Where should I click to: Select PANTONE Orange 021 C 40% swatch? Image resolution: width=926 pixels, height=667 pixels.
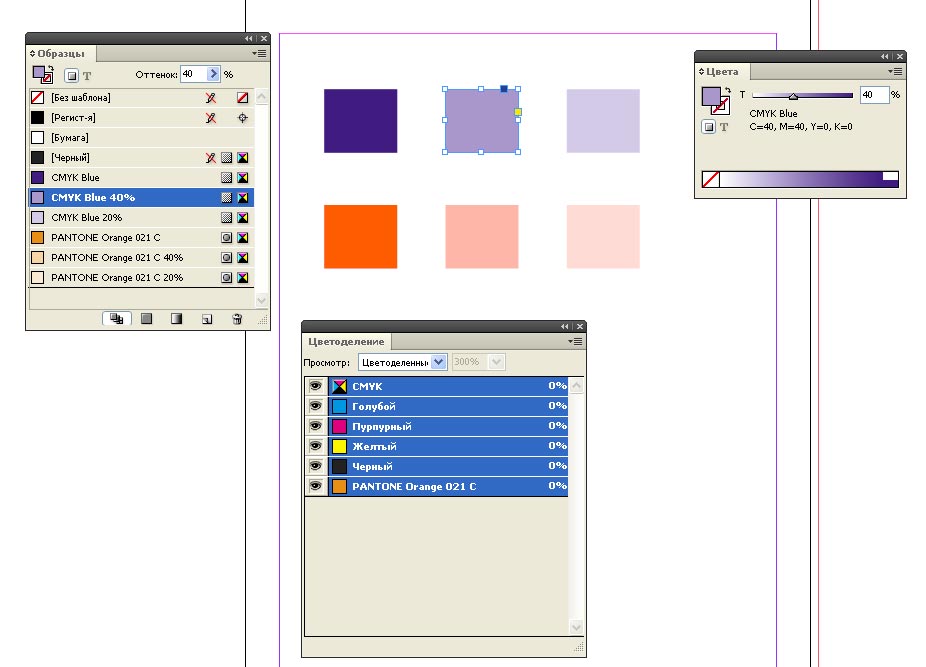[142, 258]
